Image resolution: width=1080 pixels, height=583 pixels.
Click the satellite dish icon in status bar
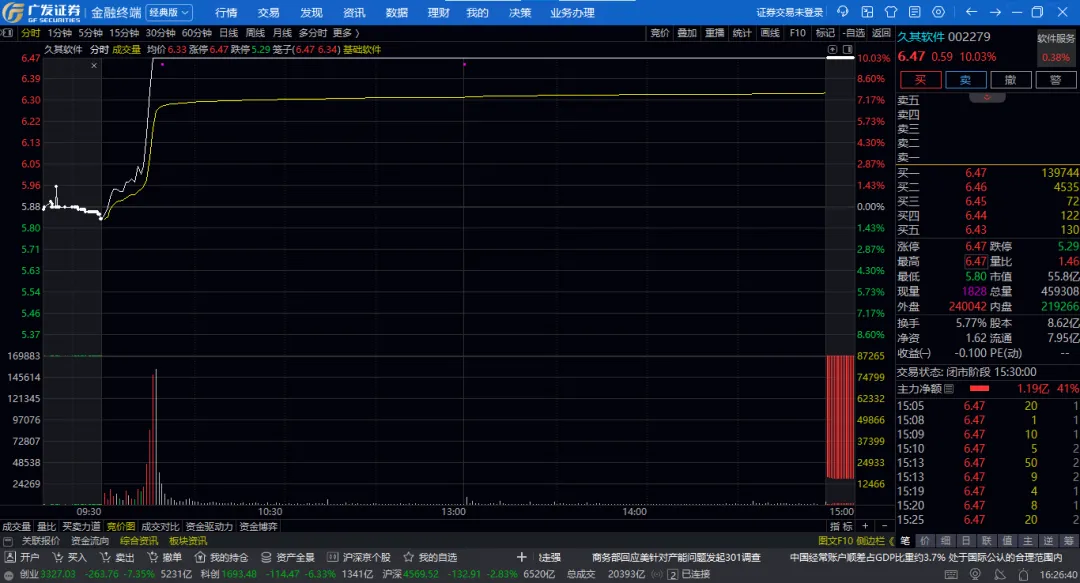tap(1000, 574)
